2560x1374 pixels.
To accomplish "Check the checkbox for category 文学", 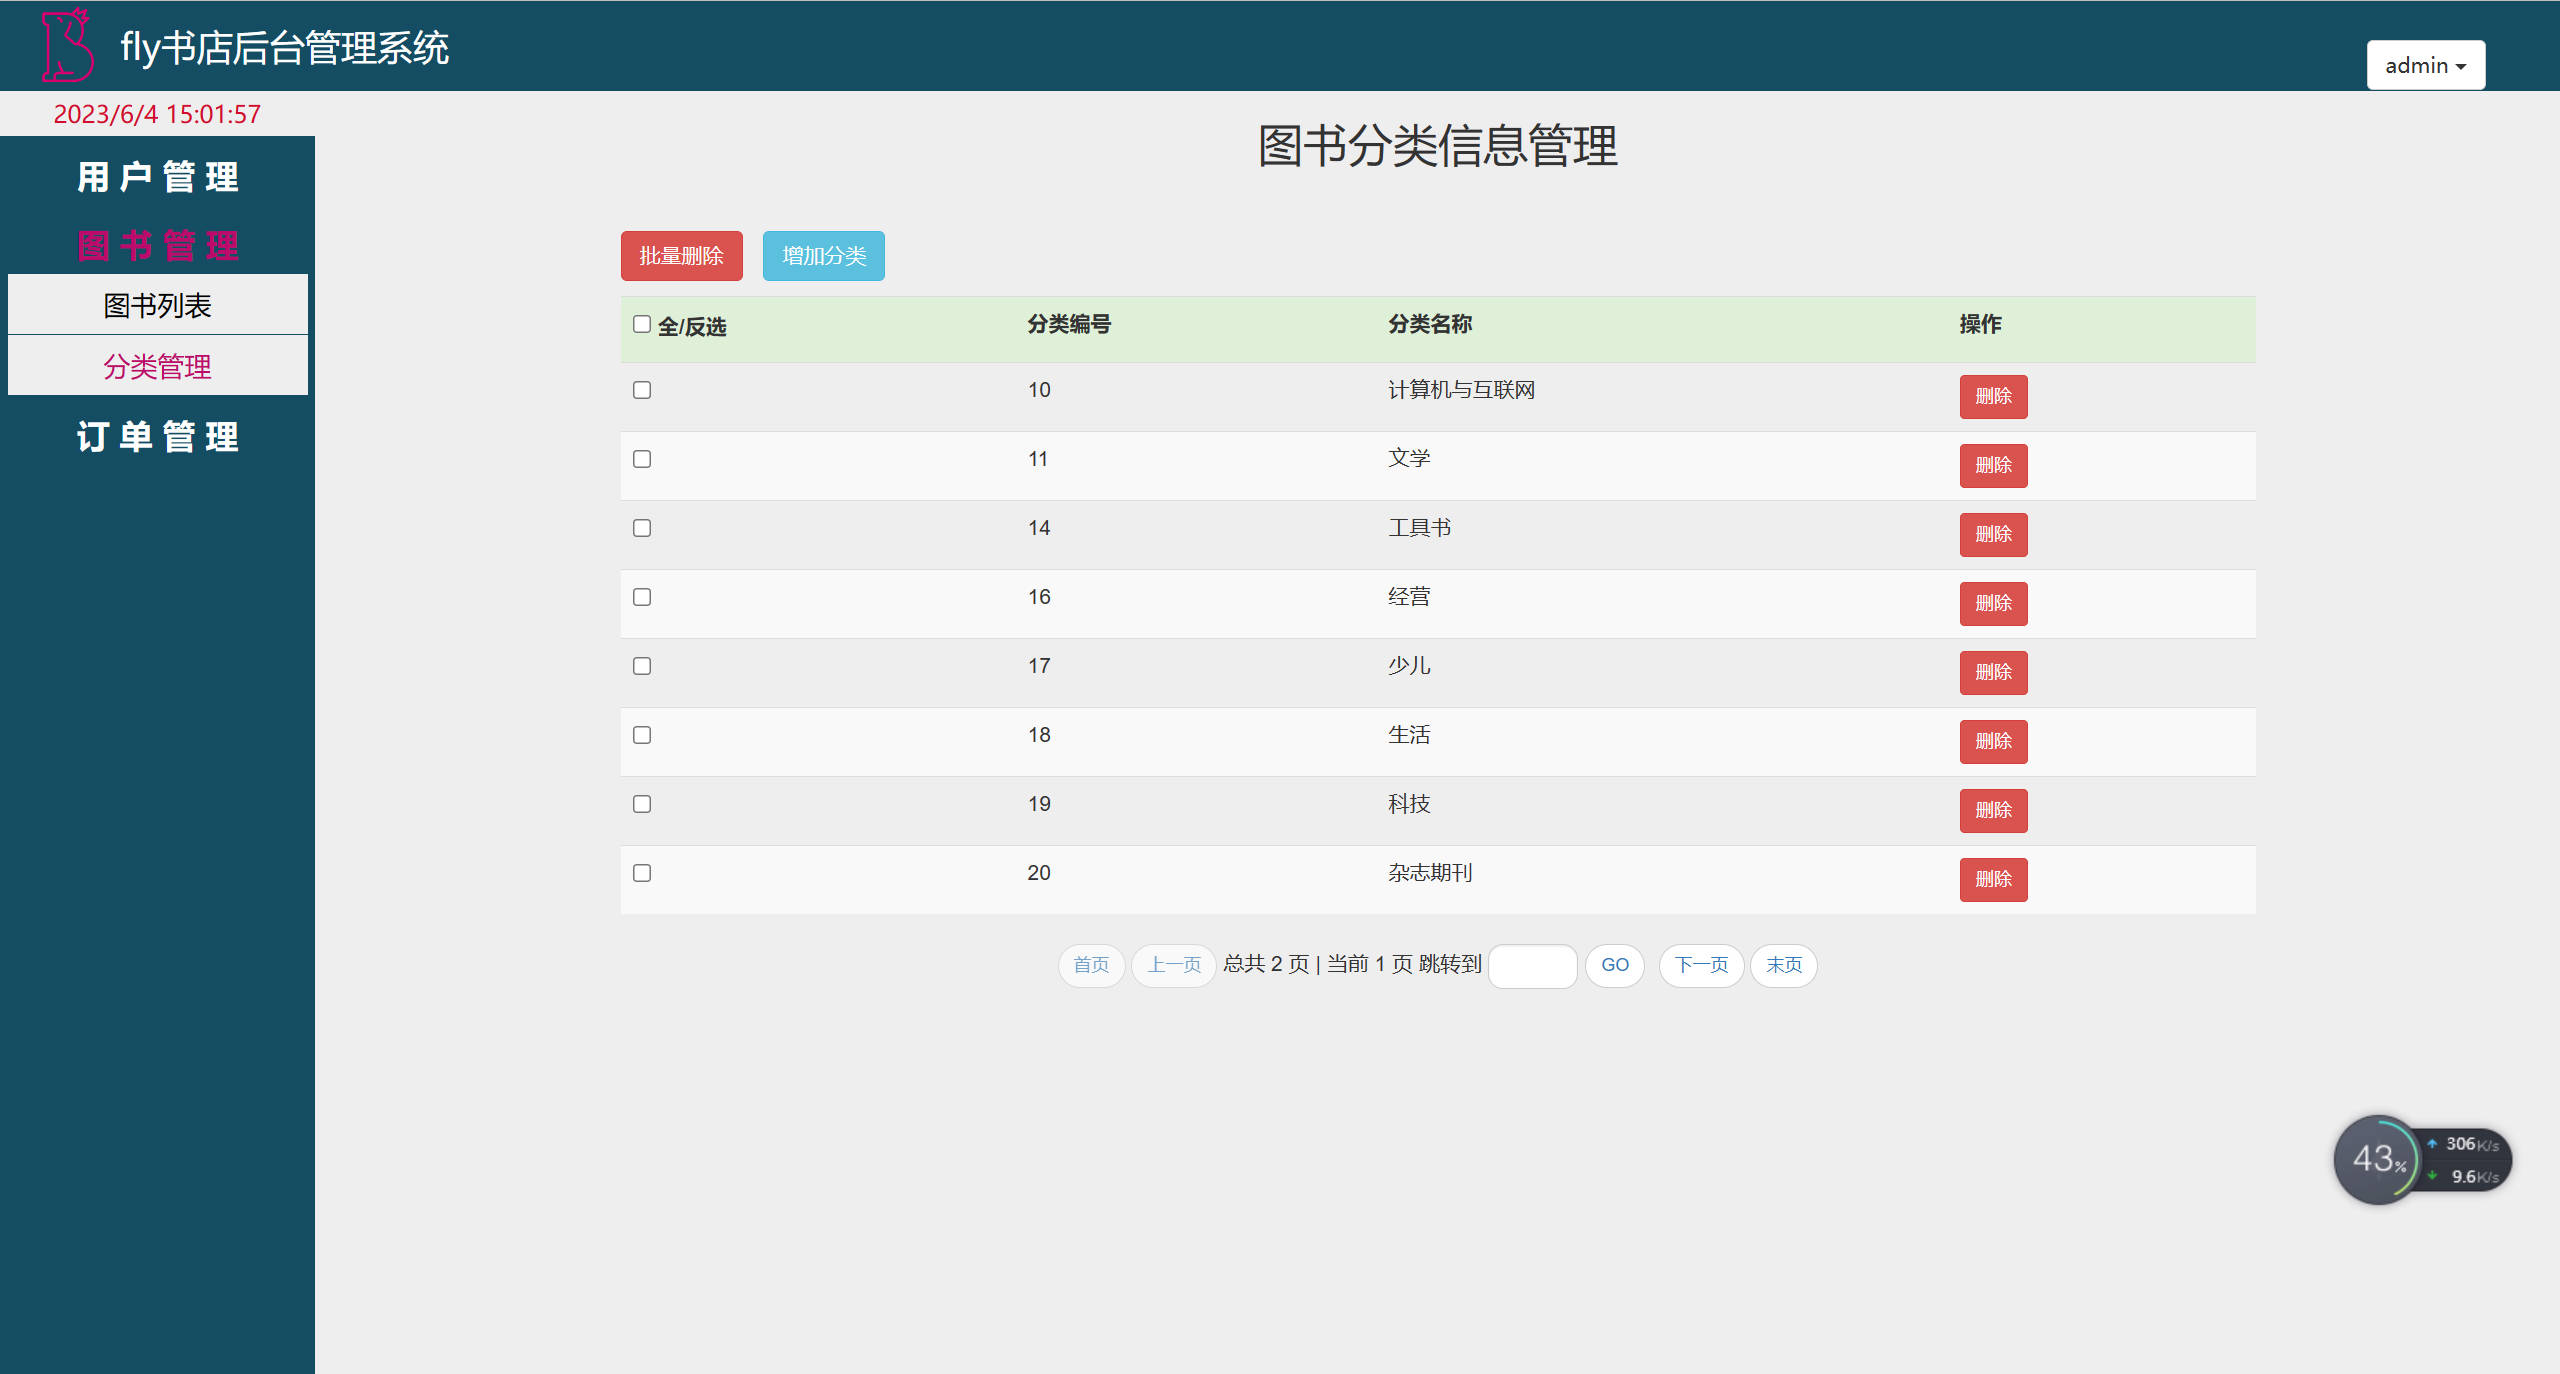I will pyautogui.click(x=641, y=459).
